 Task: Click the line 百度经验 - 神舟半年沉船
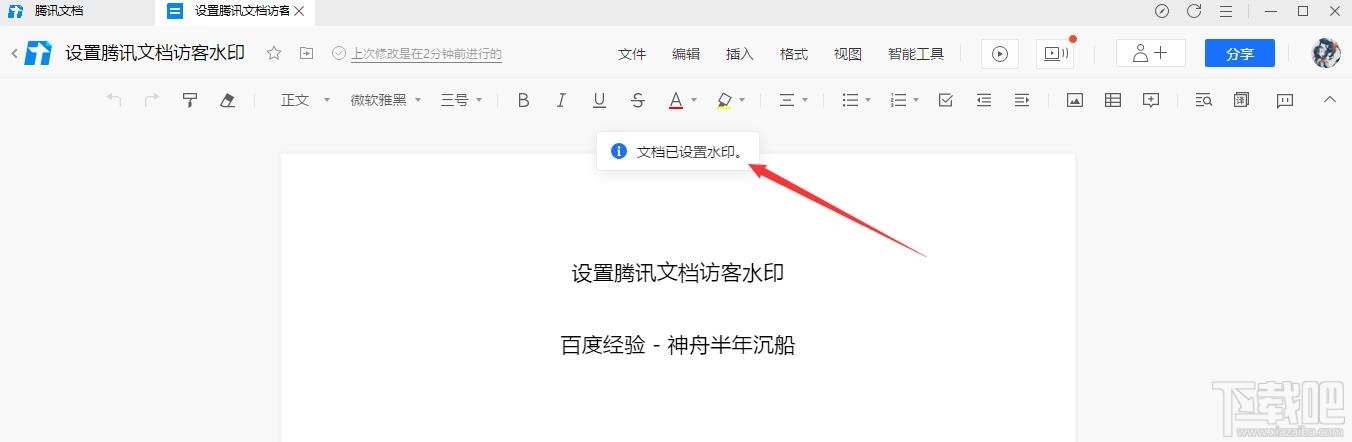point(677,346)
